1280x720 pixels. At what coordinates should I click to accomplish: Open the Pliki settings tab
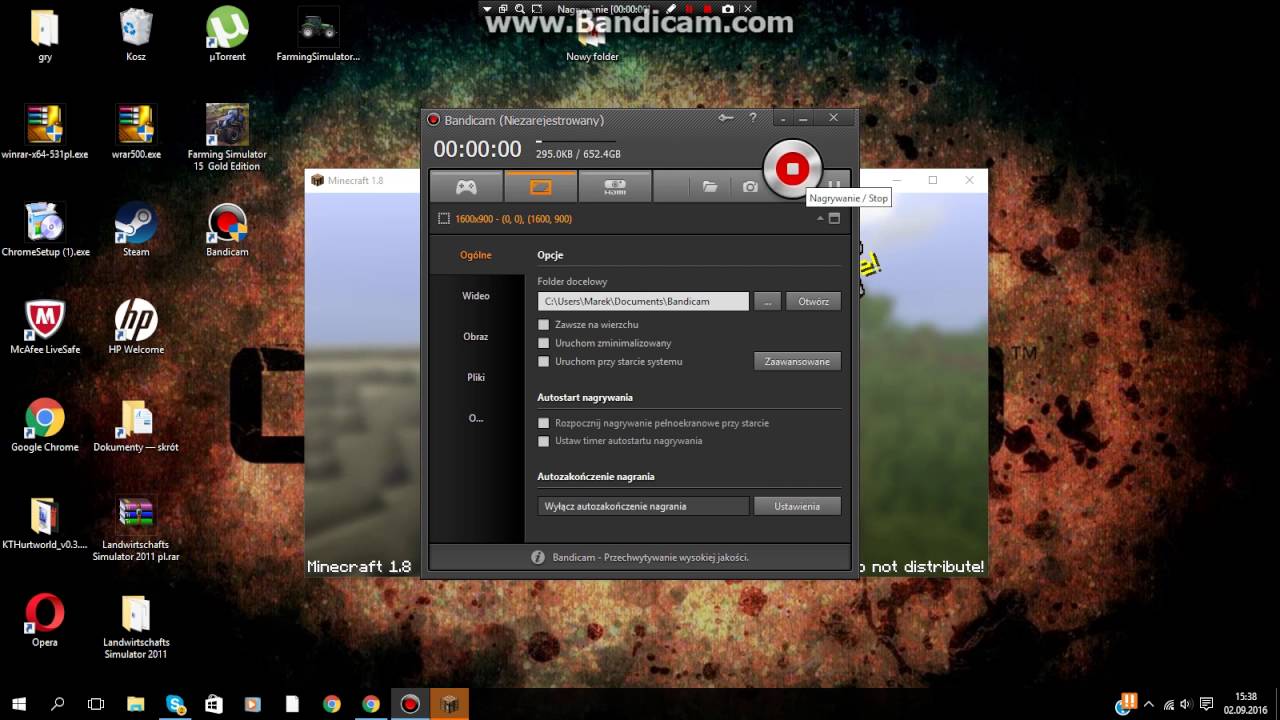pyautogui.click(x=476, y=378)
